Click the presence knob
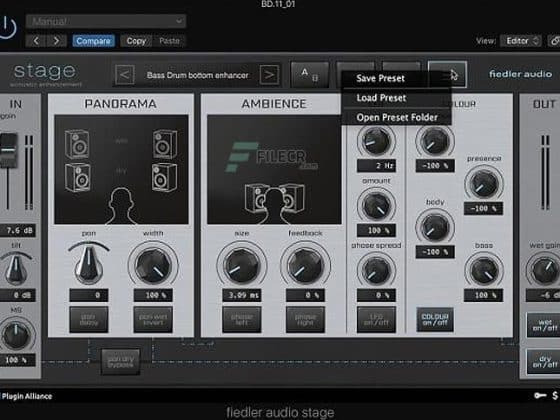Image resolution: width=560 pixels, height=420 pixels. 484,184
